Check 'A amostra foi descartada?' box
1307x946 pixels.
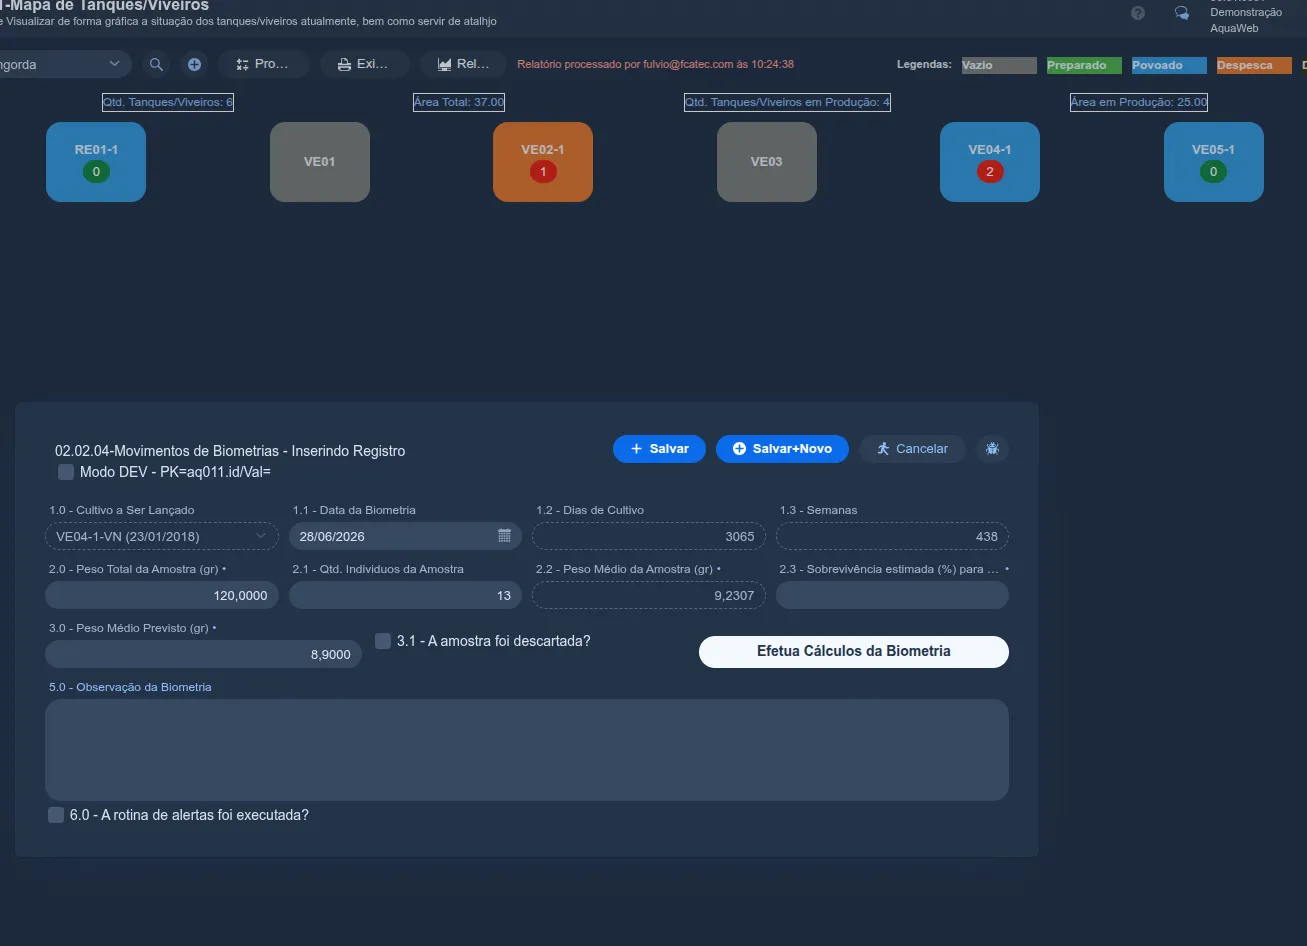383,641
